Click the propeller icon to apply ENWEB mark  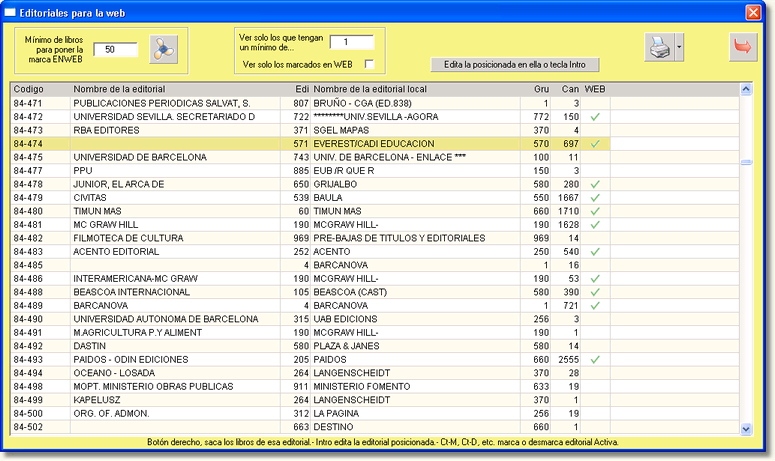coord(164,49)
